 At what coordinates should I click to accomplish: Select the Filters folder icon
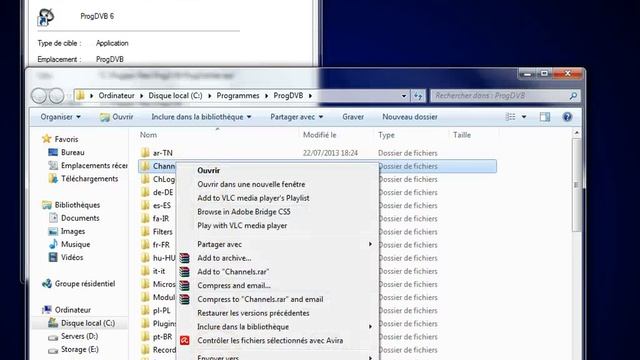(x=145, y=232)
